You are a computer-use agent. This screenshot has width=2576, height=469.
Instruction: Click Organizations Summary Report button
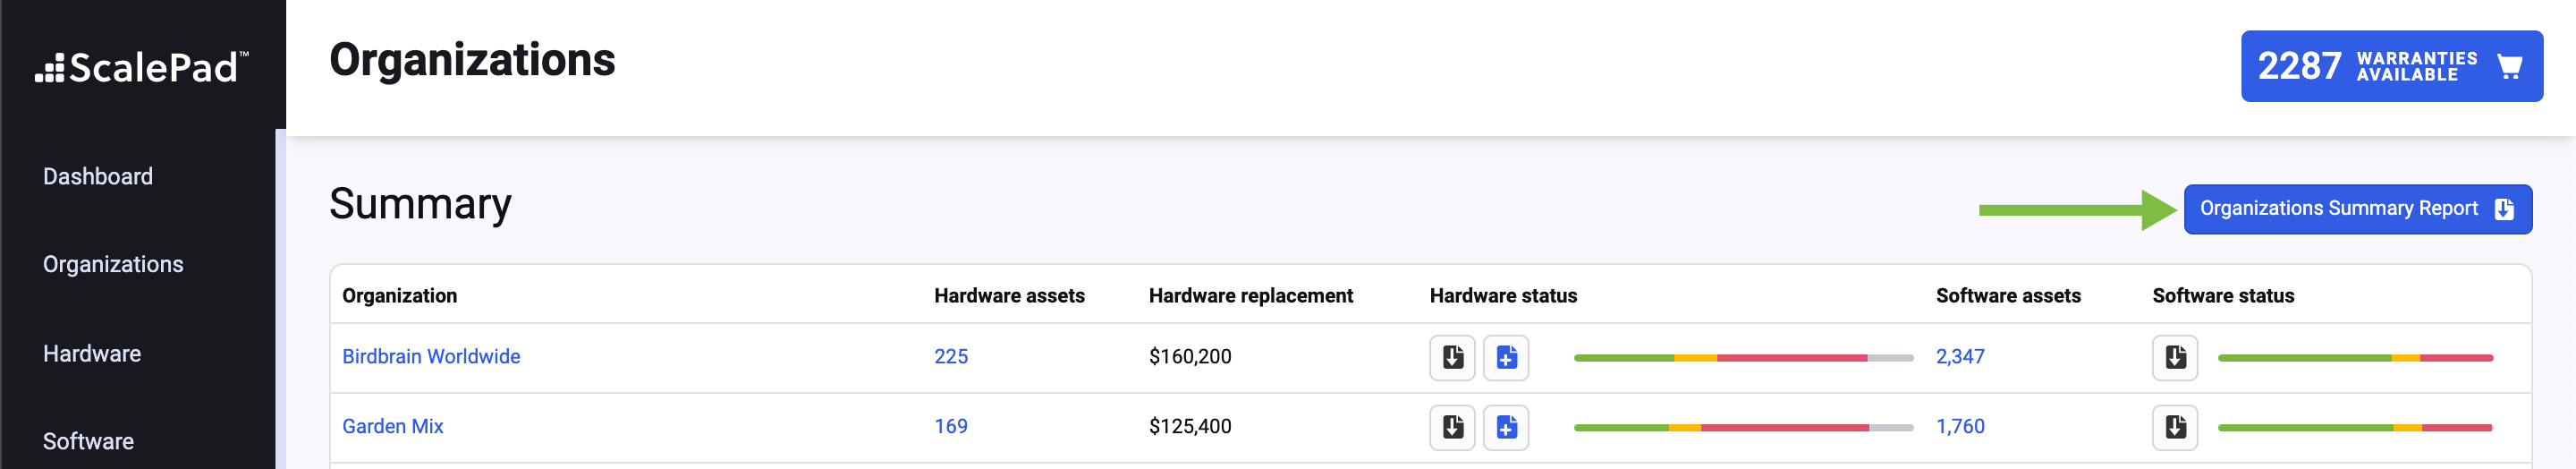tap(2357, 209)
